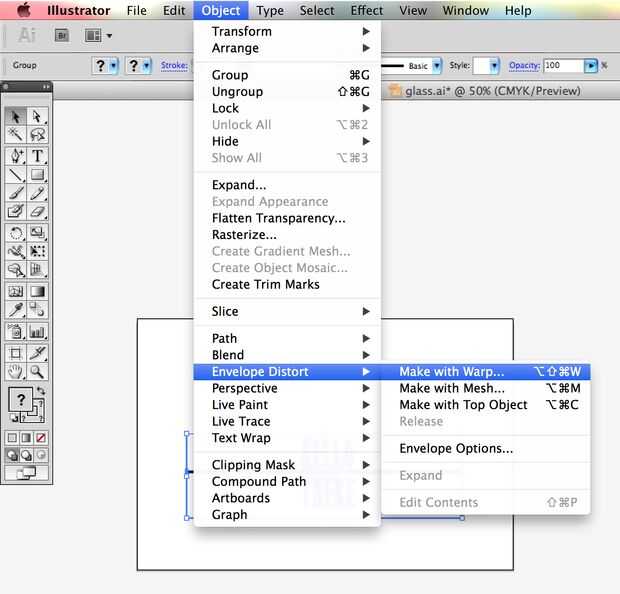Select the Rectangle tool
620x594 pixels.
pos(37,174)
